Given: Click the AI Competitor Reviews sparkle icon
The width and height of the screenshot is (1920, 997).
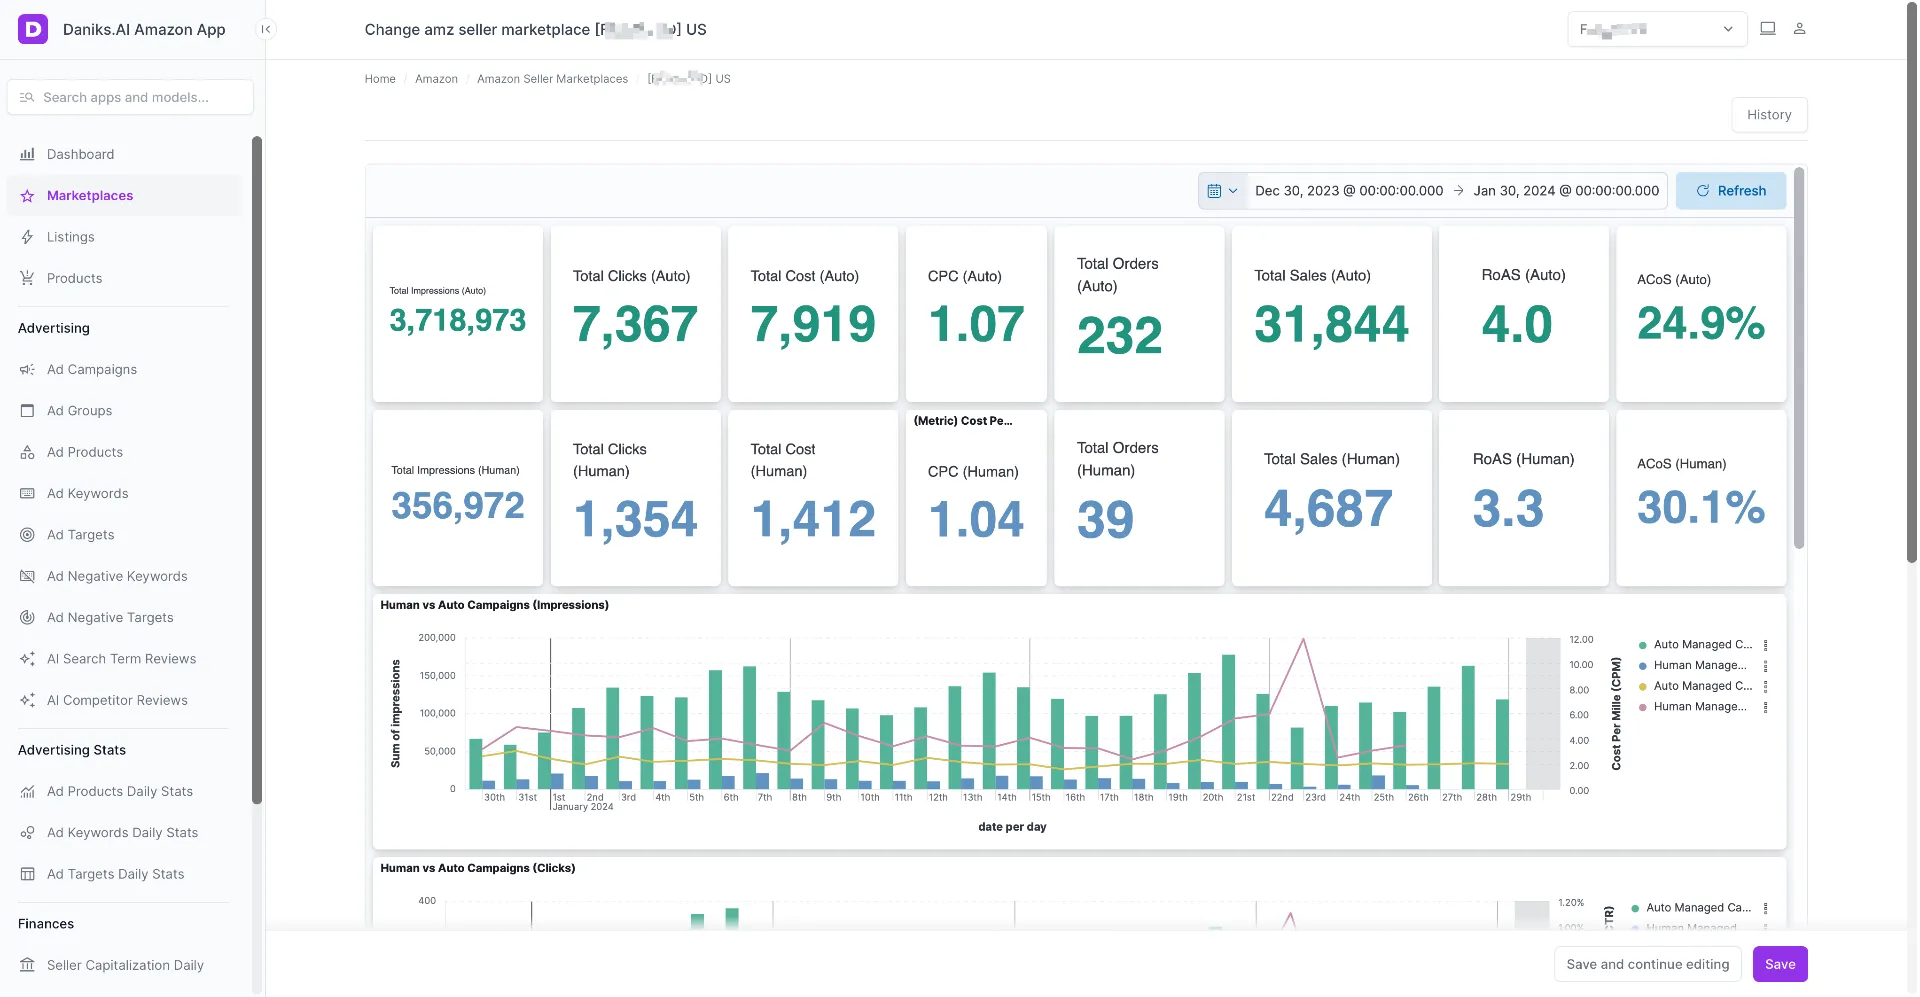Looking at the screenshot, I should (x=27, y=700).
